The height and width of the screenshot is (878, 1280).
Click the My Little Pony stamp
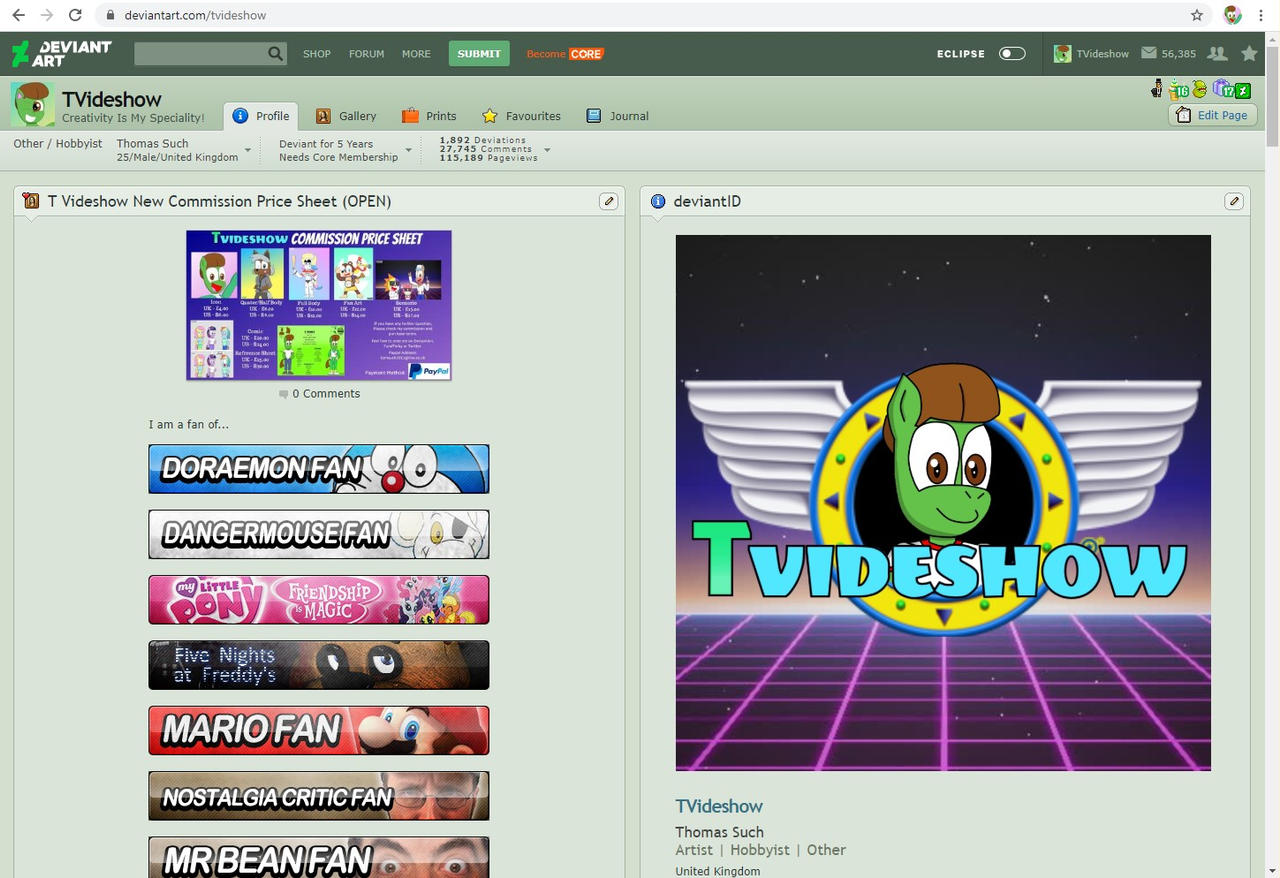[319, 600]
